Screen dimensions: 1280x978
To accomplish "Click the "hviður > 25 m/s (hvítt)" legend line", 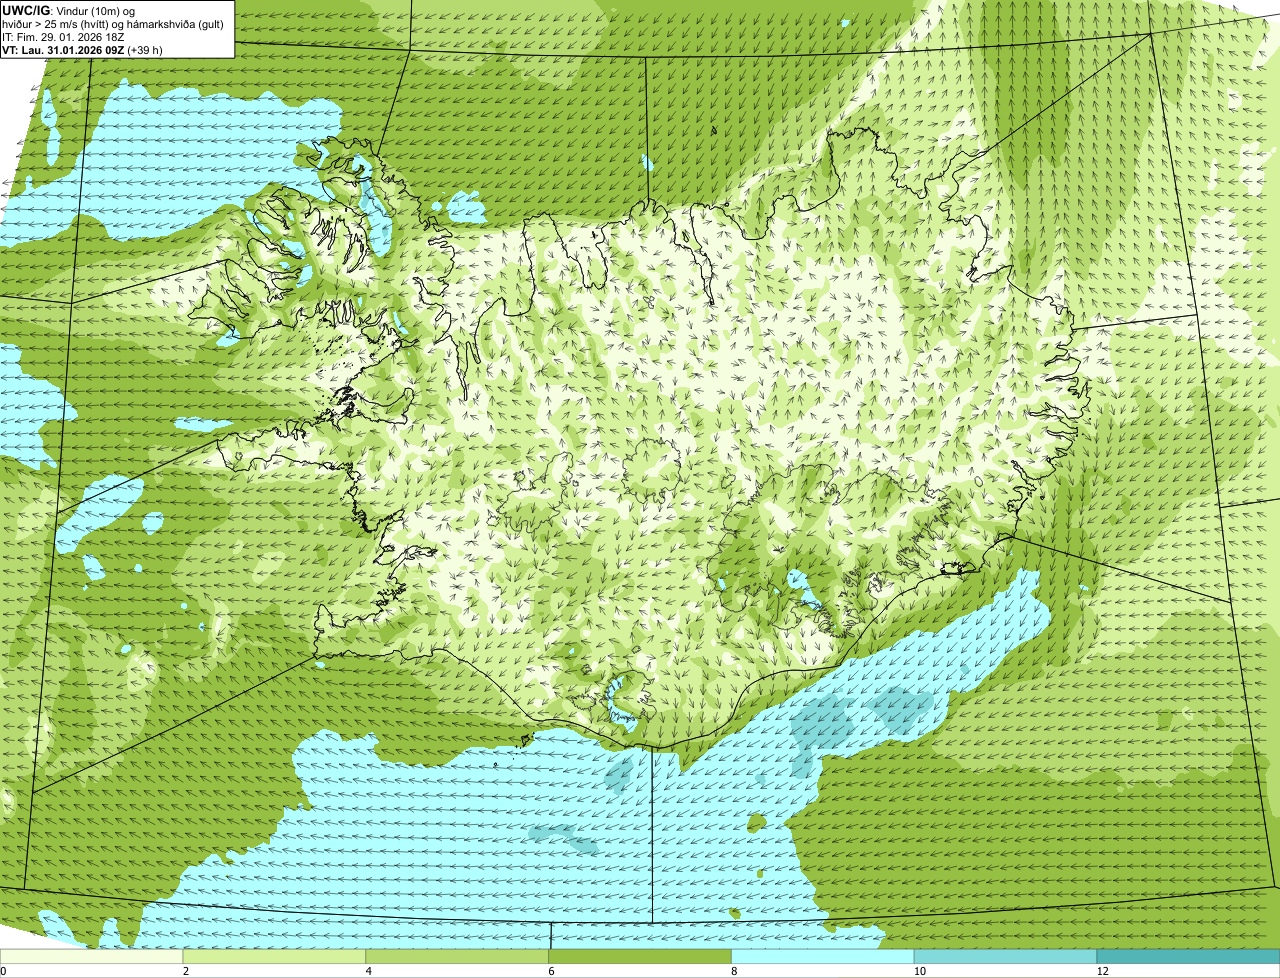I will [112, 24].
